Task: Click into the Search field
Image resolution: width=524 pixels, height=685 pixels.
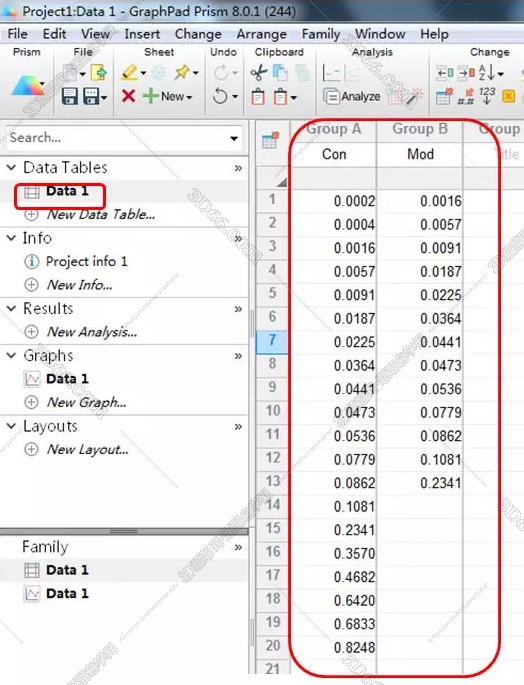Action: pyautogui.click(x=117, y=138)
